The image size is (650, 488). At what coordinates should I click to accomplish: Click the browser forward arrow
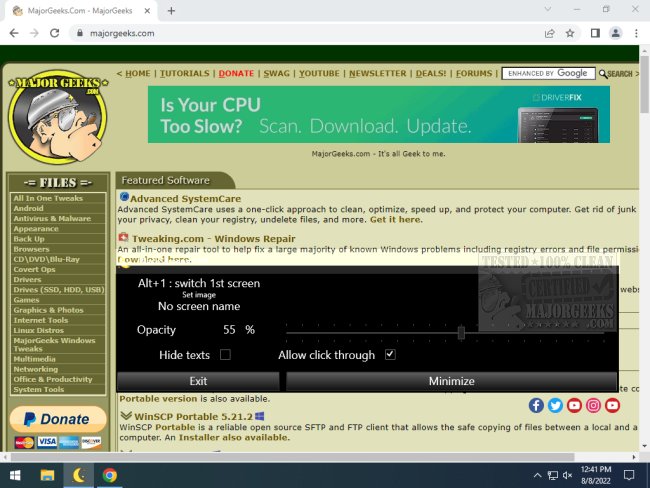(34, 33)
